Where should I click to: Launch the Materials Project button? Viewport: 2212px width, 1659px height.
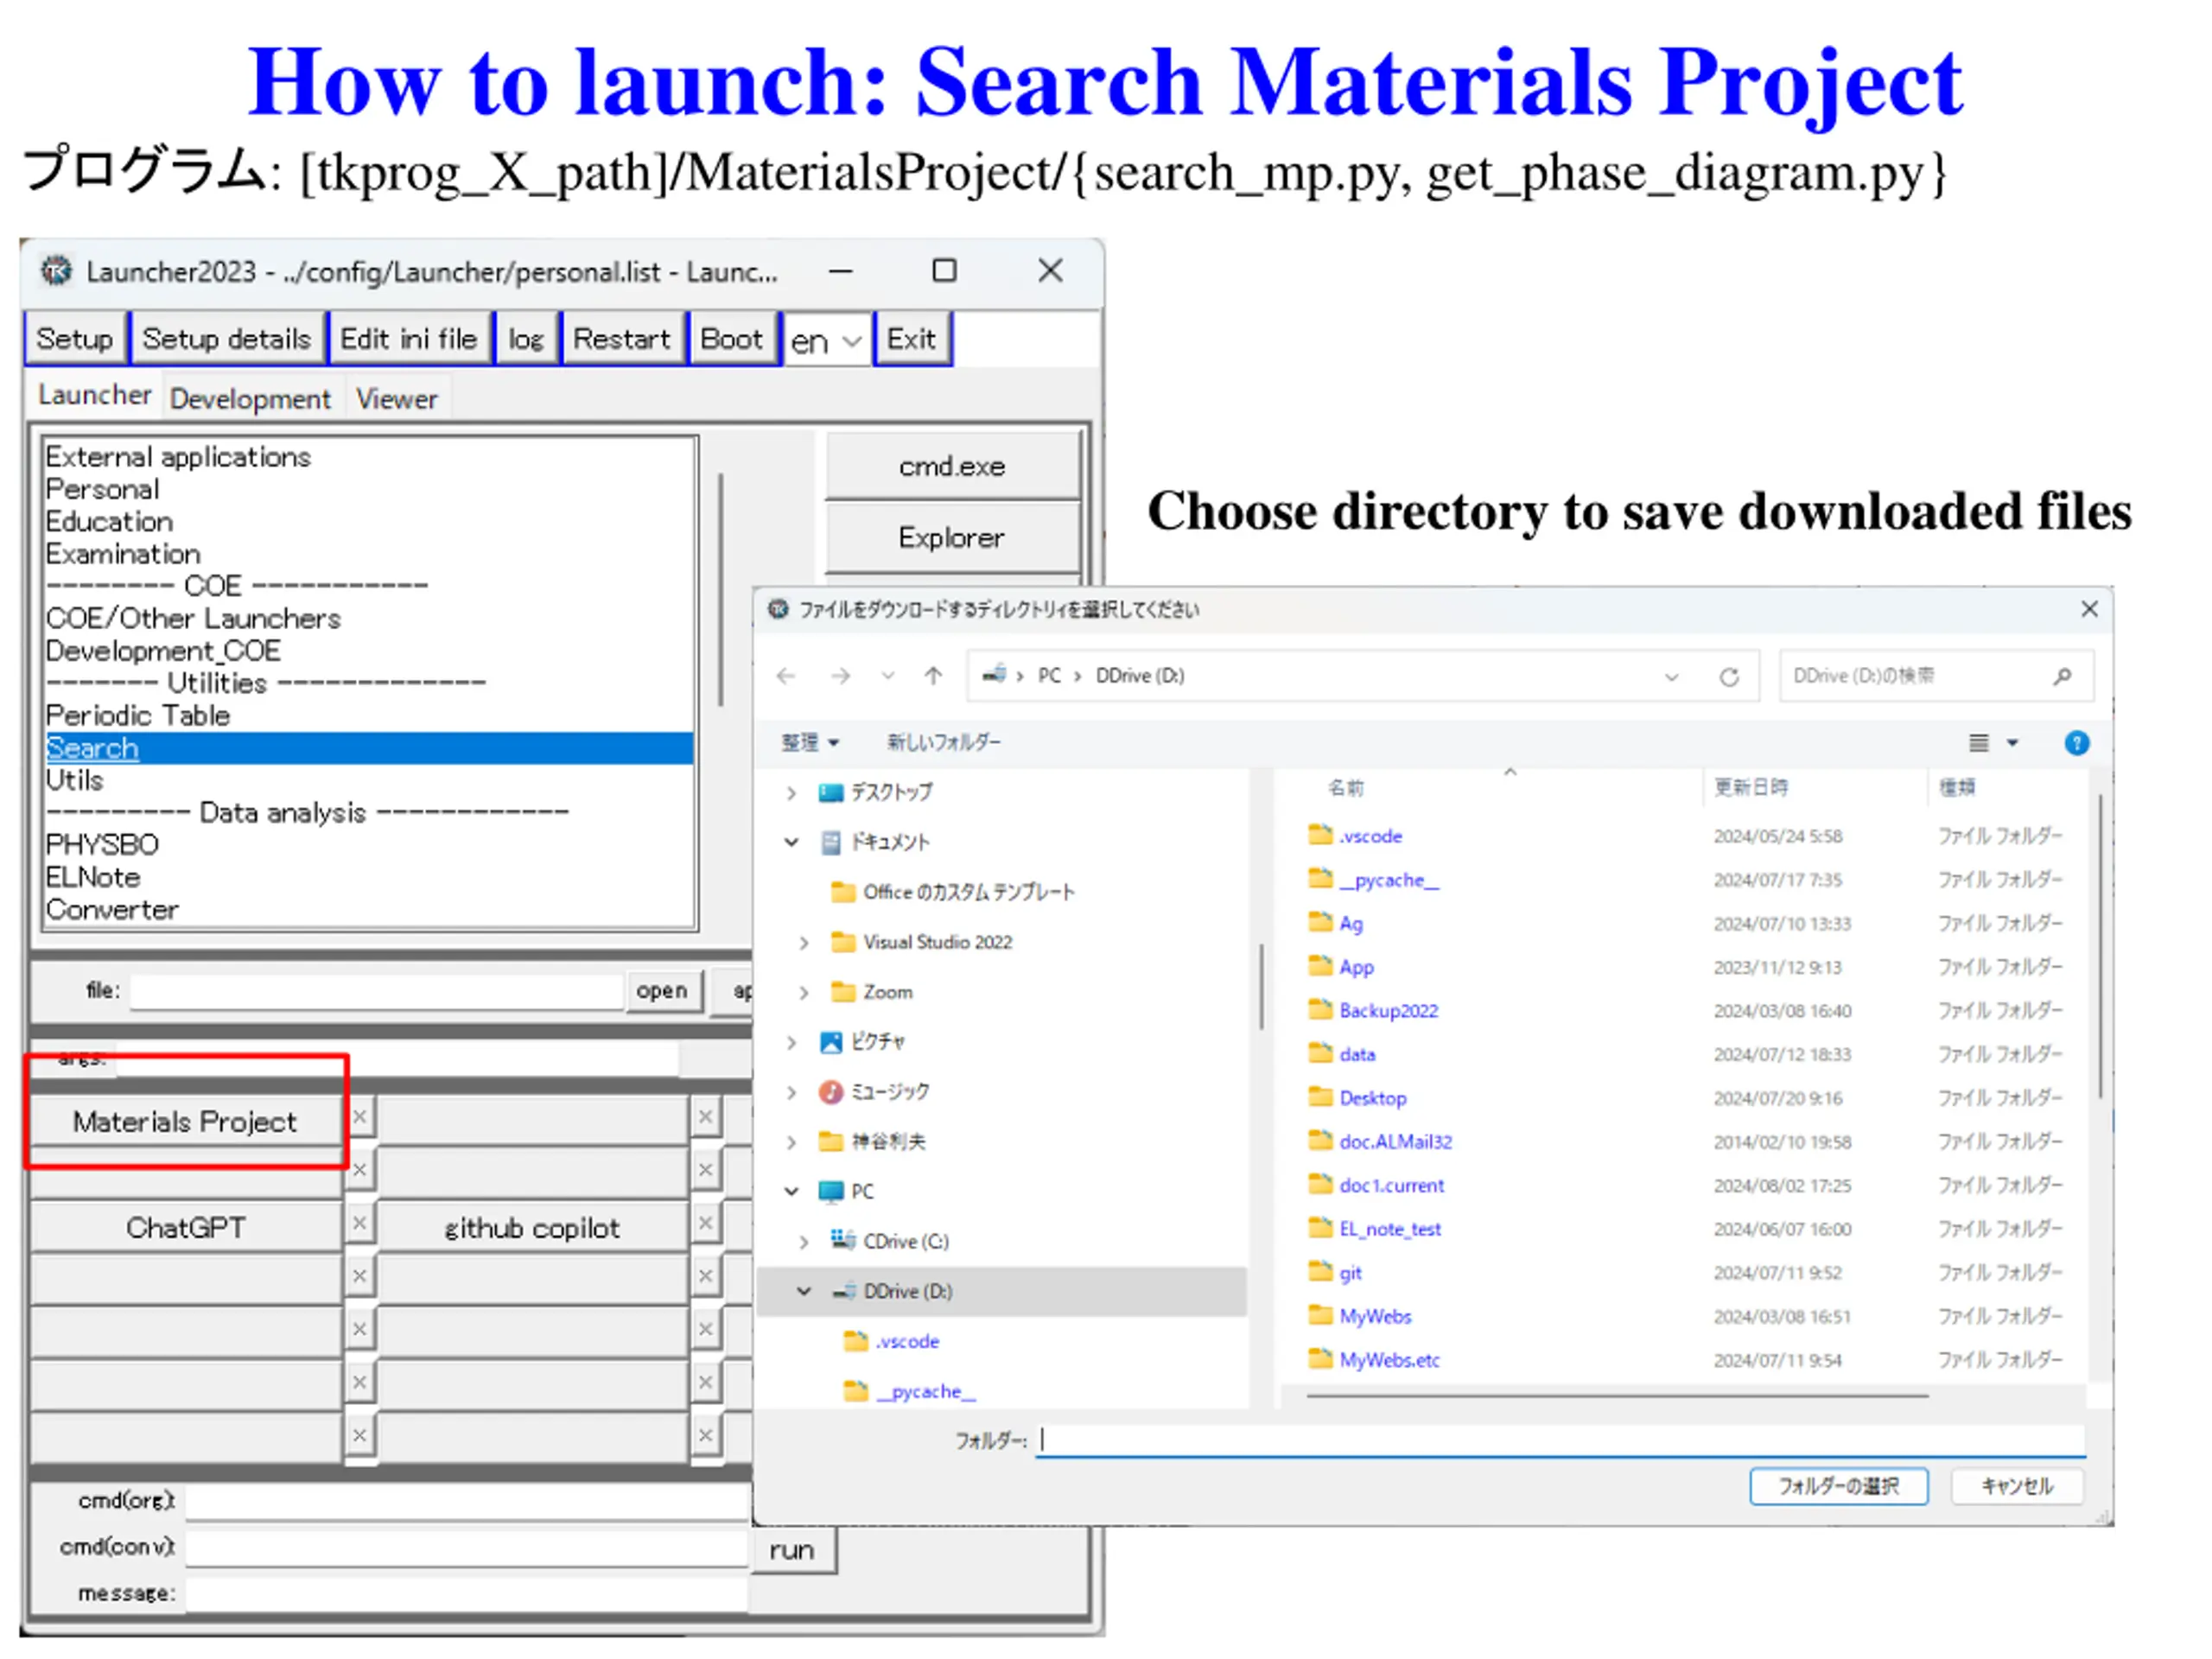click(x=185, y=1122)
